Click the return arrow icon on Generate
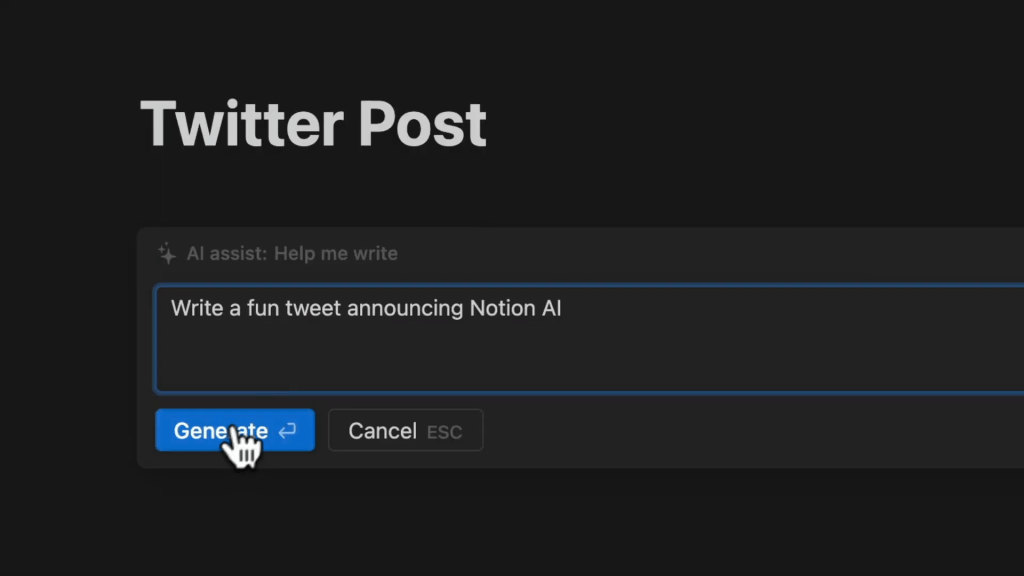Viewport: 1024px width, 576px height. pyautogui.click(x=287, y=431)
